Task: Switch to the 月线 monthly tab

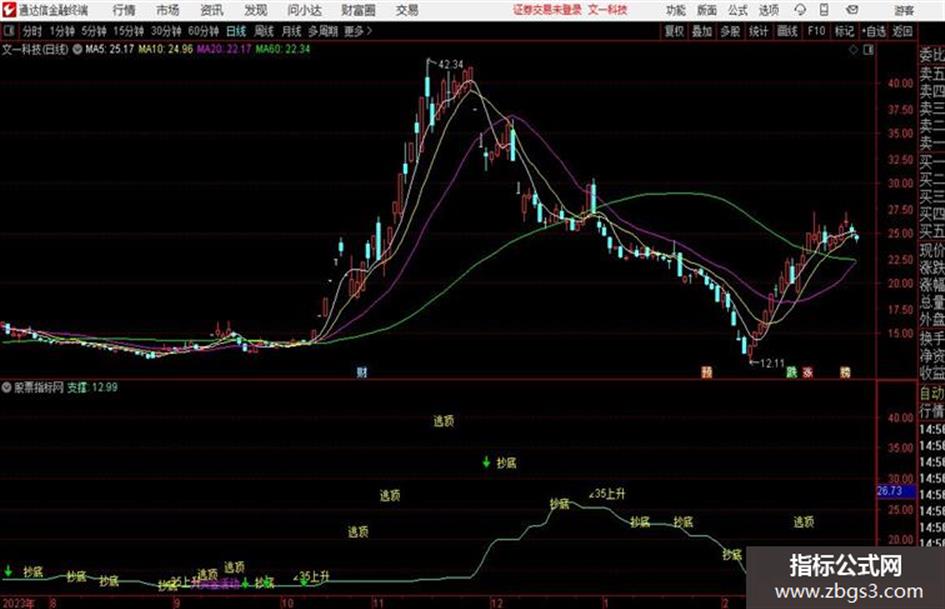Action: (x=292, y=31)
